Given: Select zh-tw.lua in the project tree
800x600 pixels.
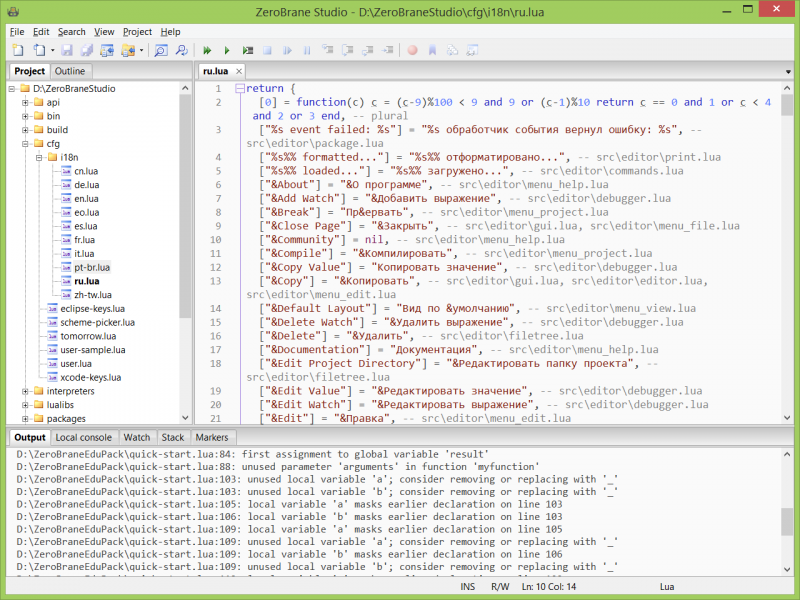Looking at the screenshot, I should [93, 295].
